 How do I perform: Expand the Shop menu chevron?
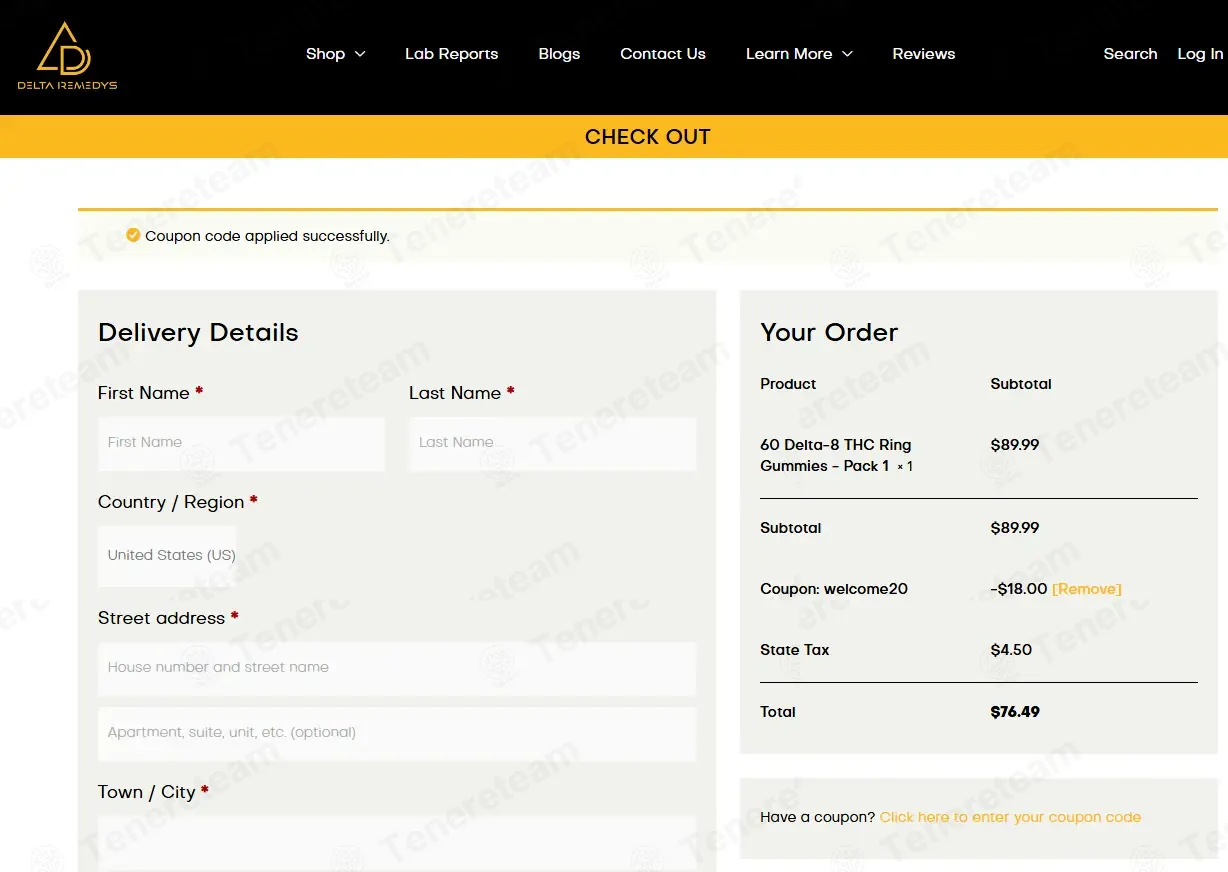pyautogui.click(x=360, y=54)
